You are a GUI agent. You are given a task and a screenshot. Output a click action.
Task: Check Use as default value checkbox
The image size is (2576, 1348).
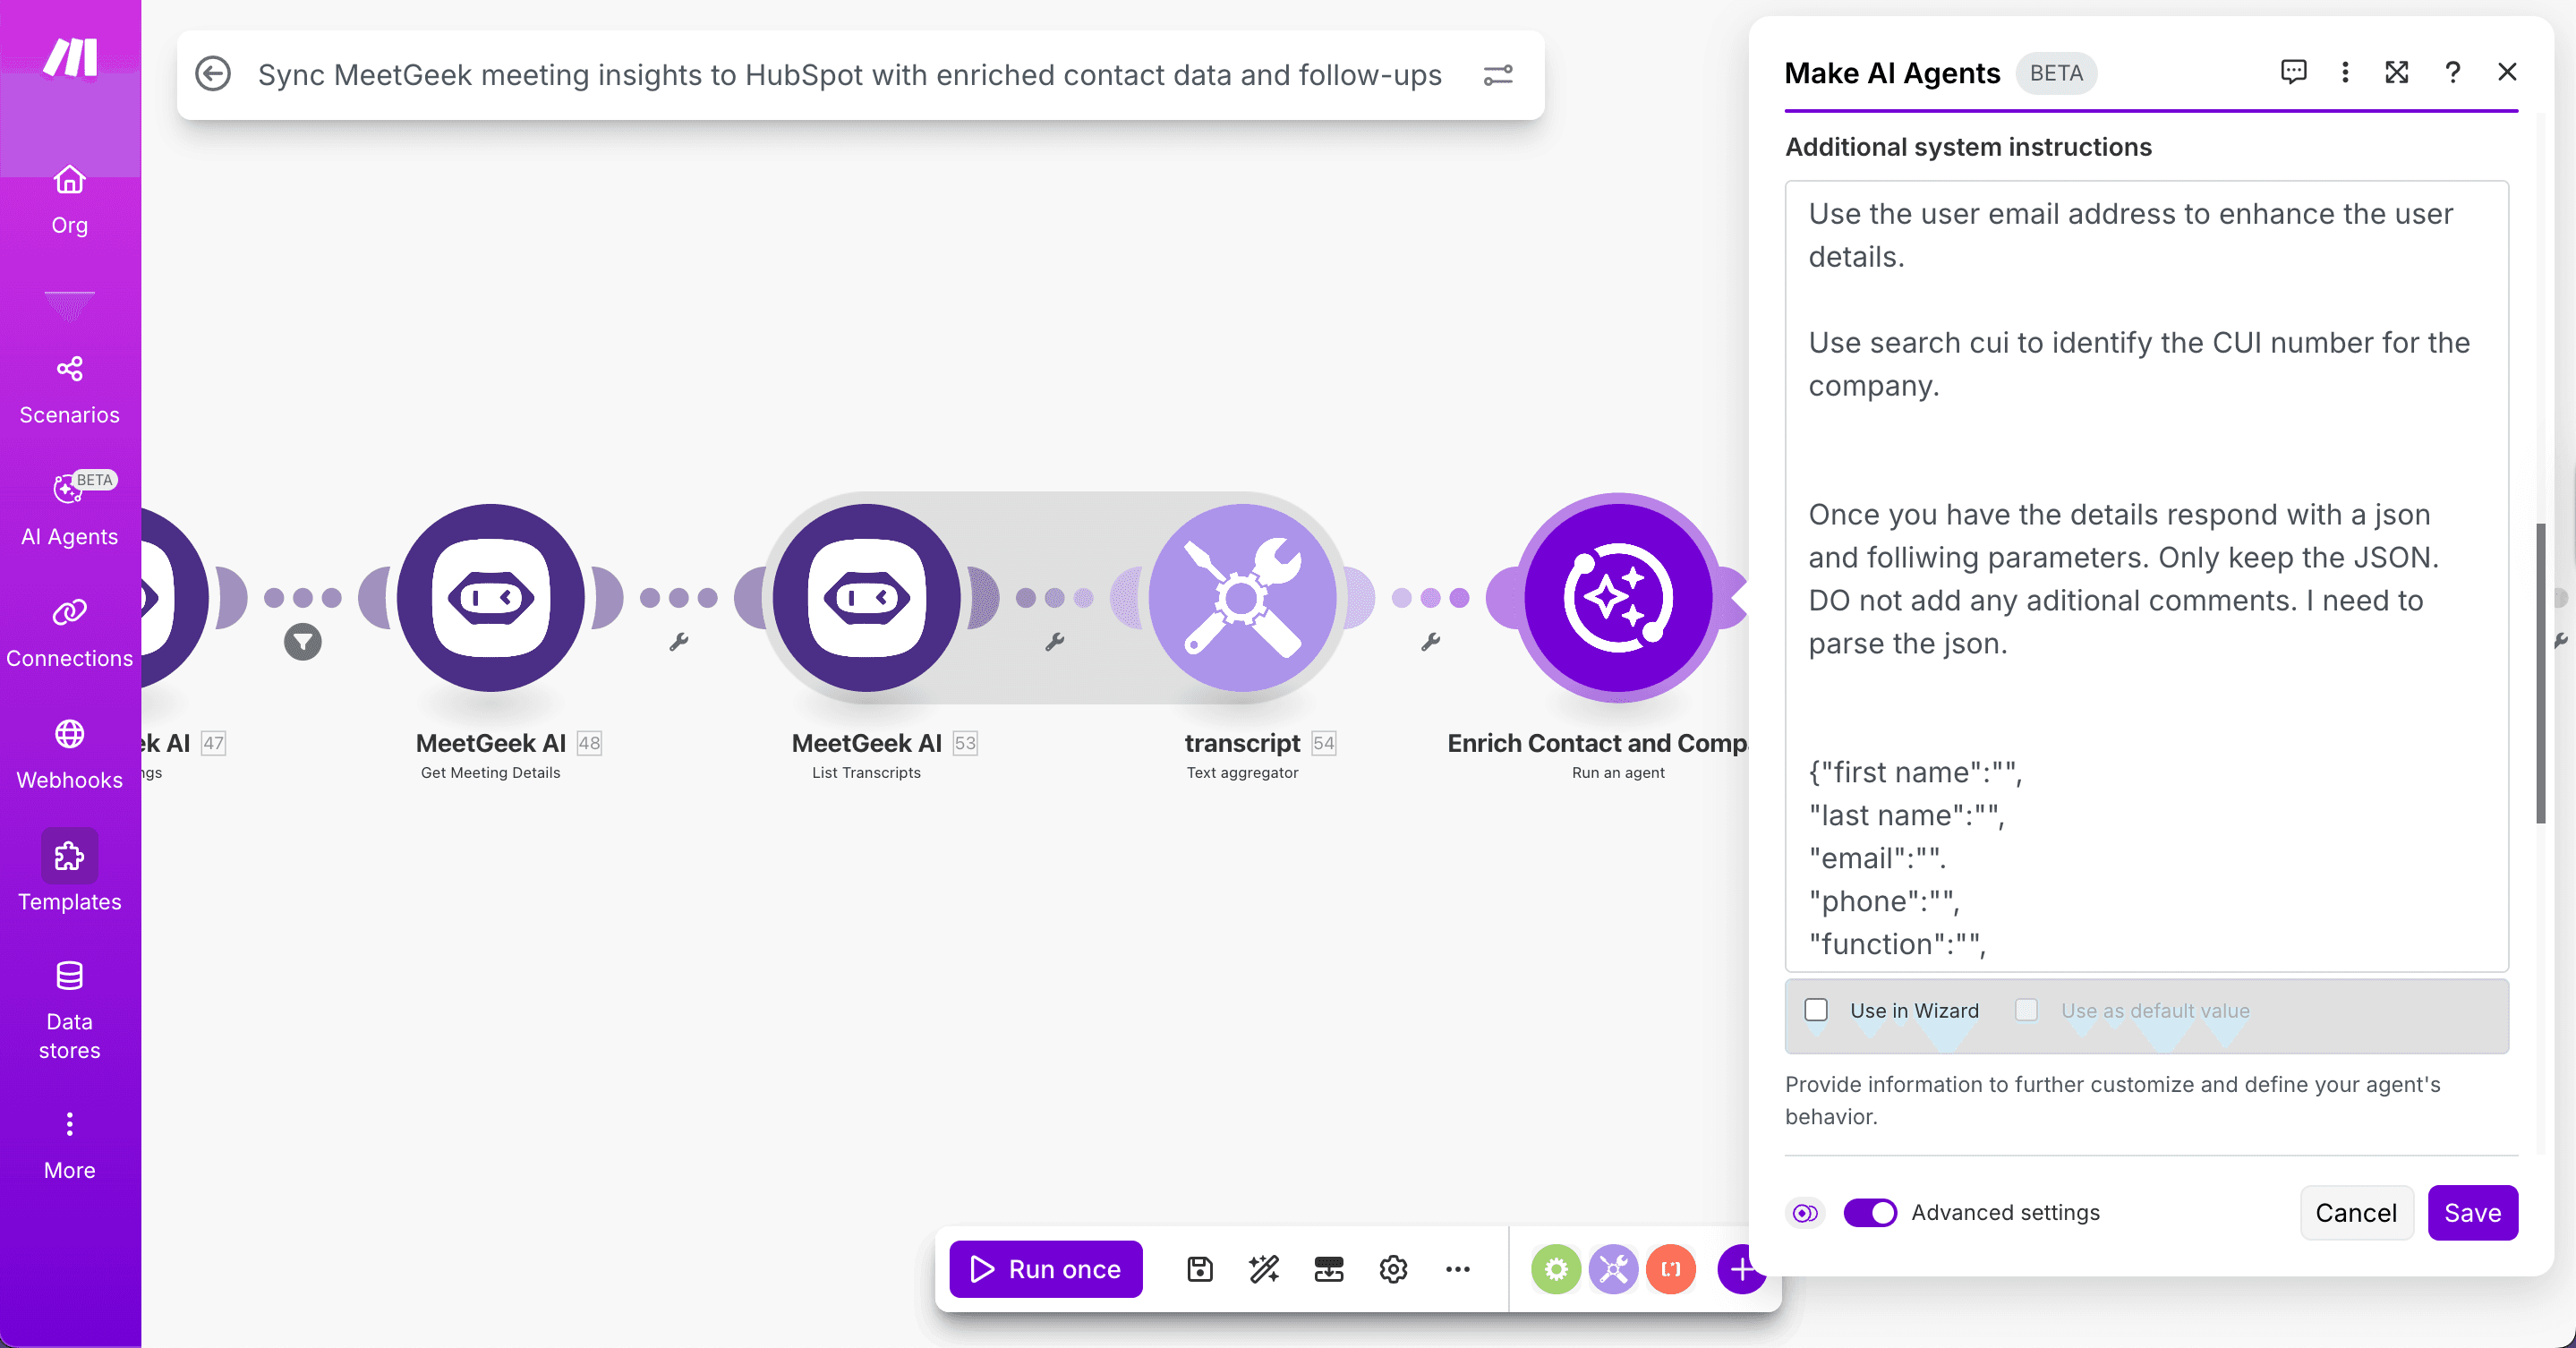click(x=2026, y=1010)
